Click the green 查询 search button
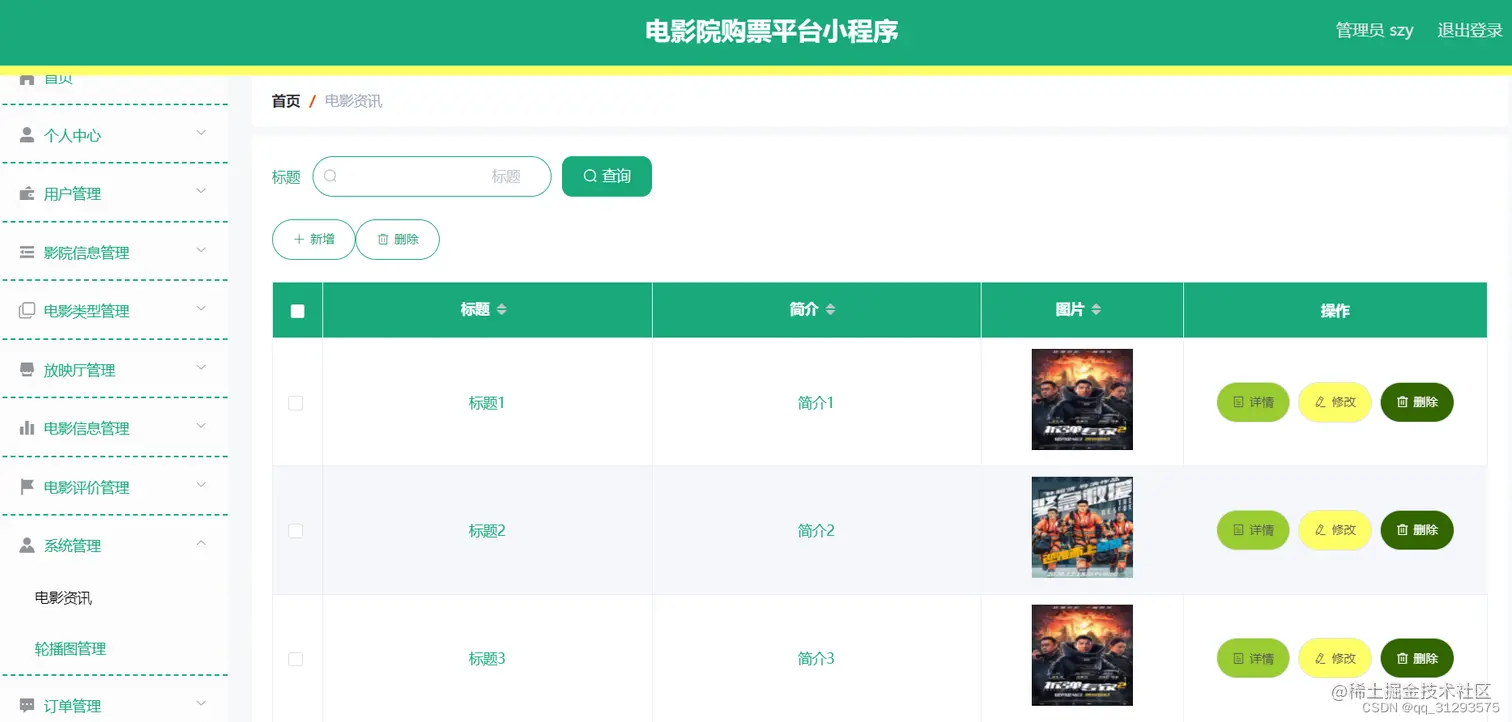Viewport: 1512px width, 722px height. click(x=607, y=176)
